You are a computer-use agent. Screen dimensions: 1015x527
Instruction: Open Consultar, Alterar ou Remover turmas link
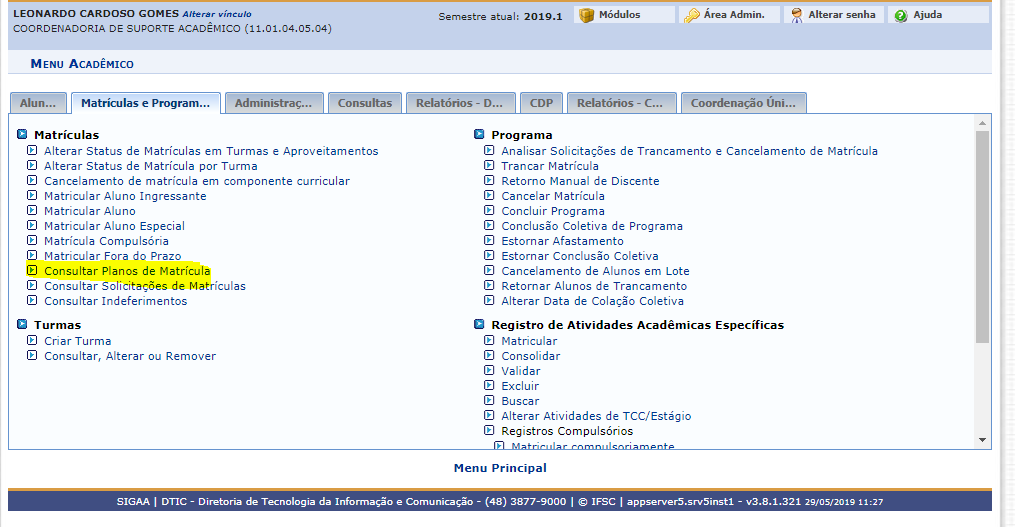click(130, 355)
